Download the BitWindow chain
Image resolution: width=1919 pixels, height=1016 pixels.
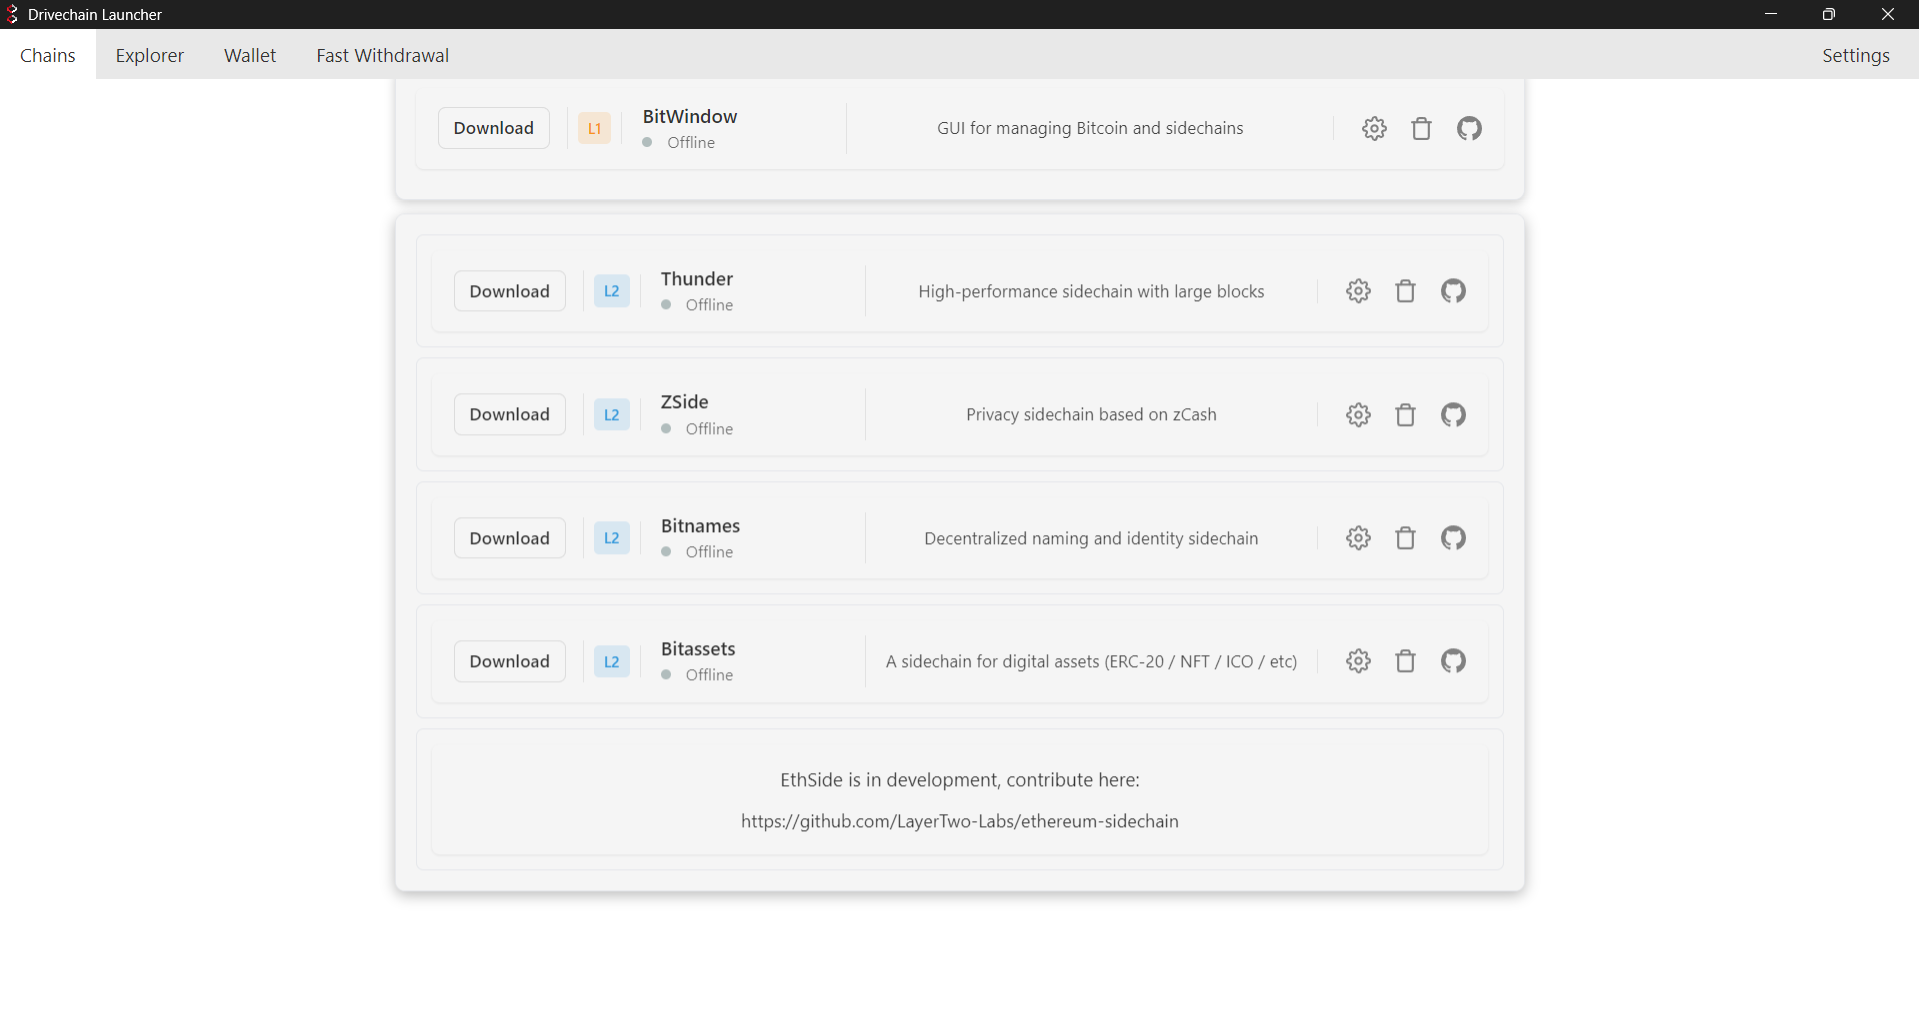pos(494,128)
